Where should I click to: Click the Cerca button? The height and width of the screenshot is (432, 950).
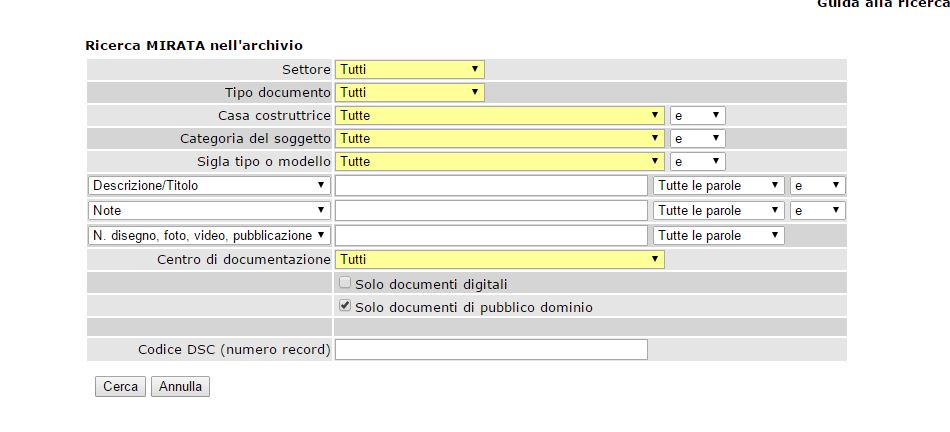pos(121,387)
